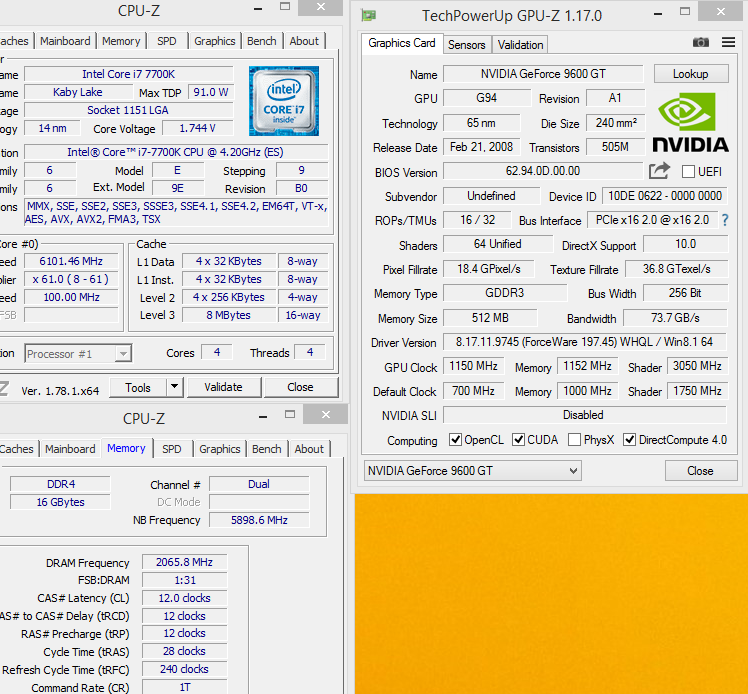The width and height of the screenshot is (748, 694).
Task: Switch to the Sensors tab in GPU-Z
Action: pyautogui.click(x=466, y=44)
